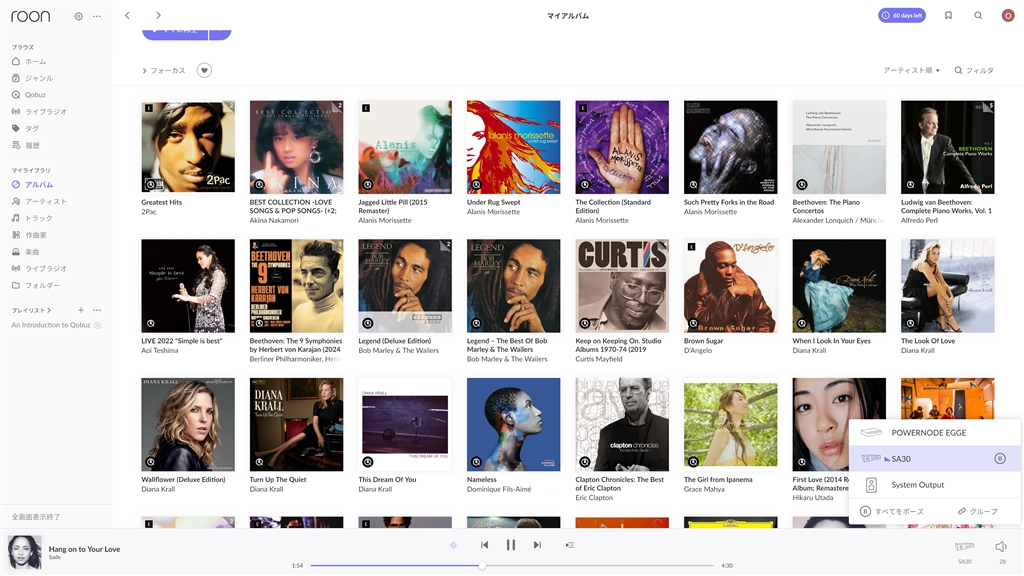Expand the プレイリスト section header
Screen dimensions: 1024x576
(x=31, y=310)
